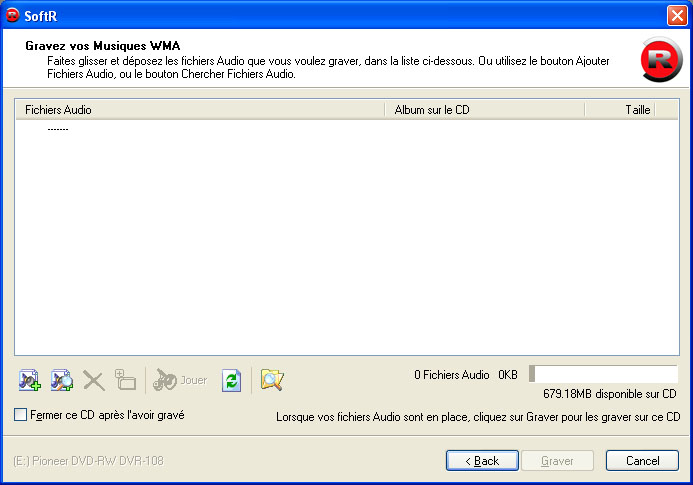Click the delete X icon
Image resolution: width=693 pixels, height=485 pixels.
click(x=94, y=381)
